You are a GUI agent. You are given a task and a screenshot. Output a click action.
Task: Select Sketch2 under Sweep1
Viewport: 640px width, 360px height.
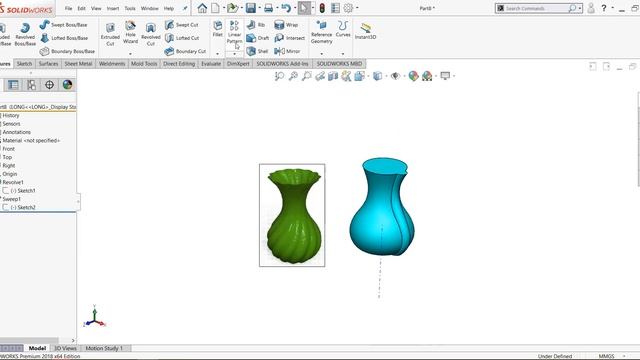[x=23, y=207]
